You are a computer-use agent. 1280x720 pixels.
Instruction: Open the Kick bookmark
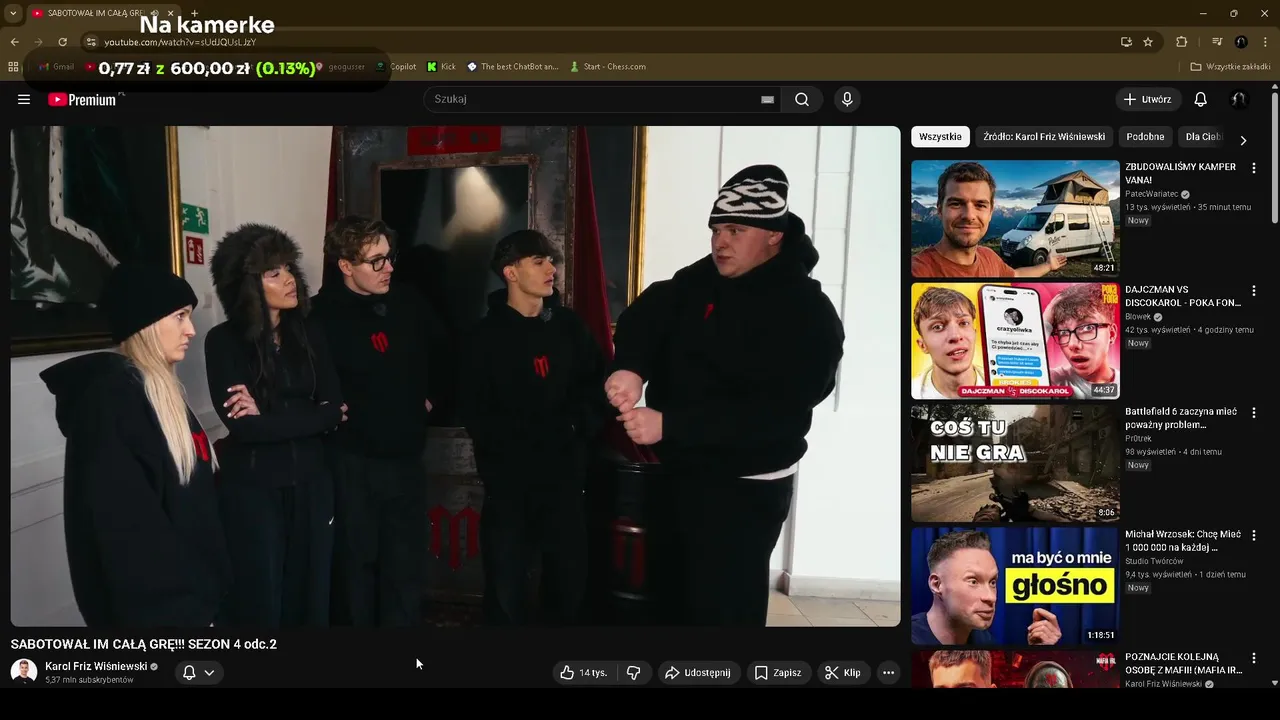click(441, 67)
